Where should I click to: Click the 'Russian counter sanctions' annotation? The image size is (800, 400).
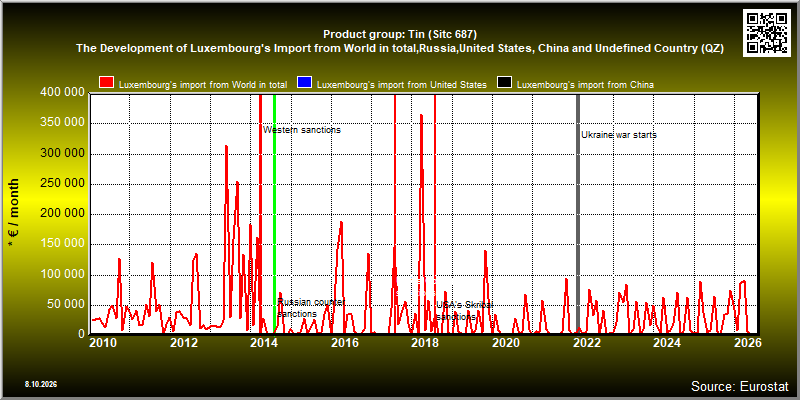(311, 308)
